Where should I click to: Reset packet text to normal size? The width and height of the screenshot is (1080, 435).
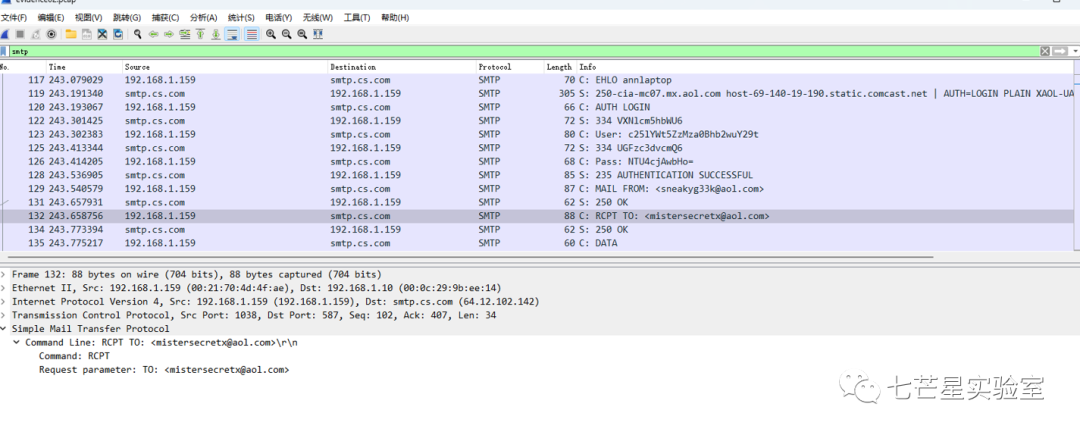pyautogui.click(x=302, y=34)
